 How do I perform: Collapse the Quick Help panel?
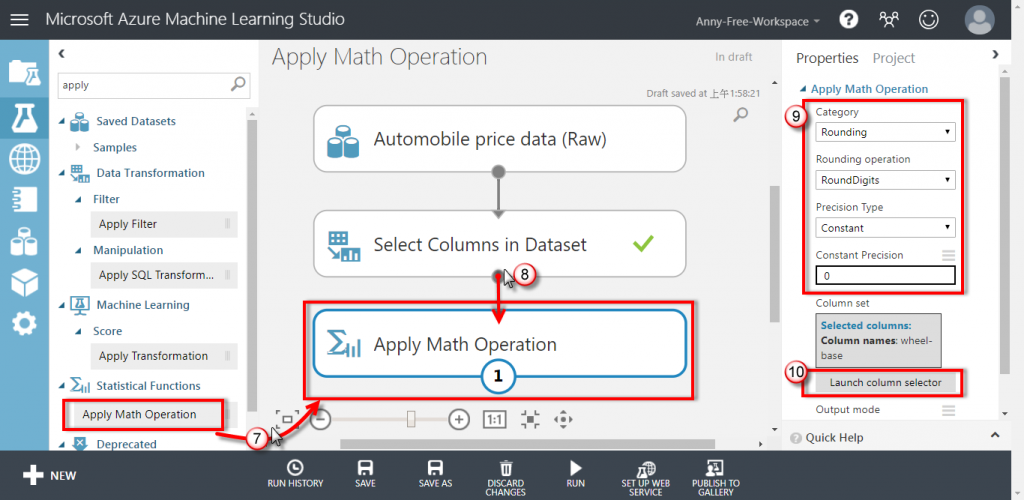(995, 435)
